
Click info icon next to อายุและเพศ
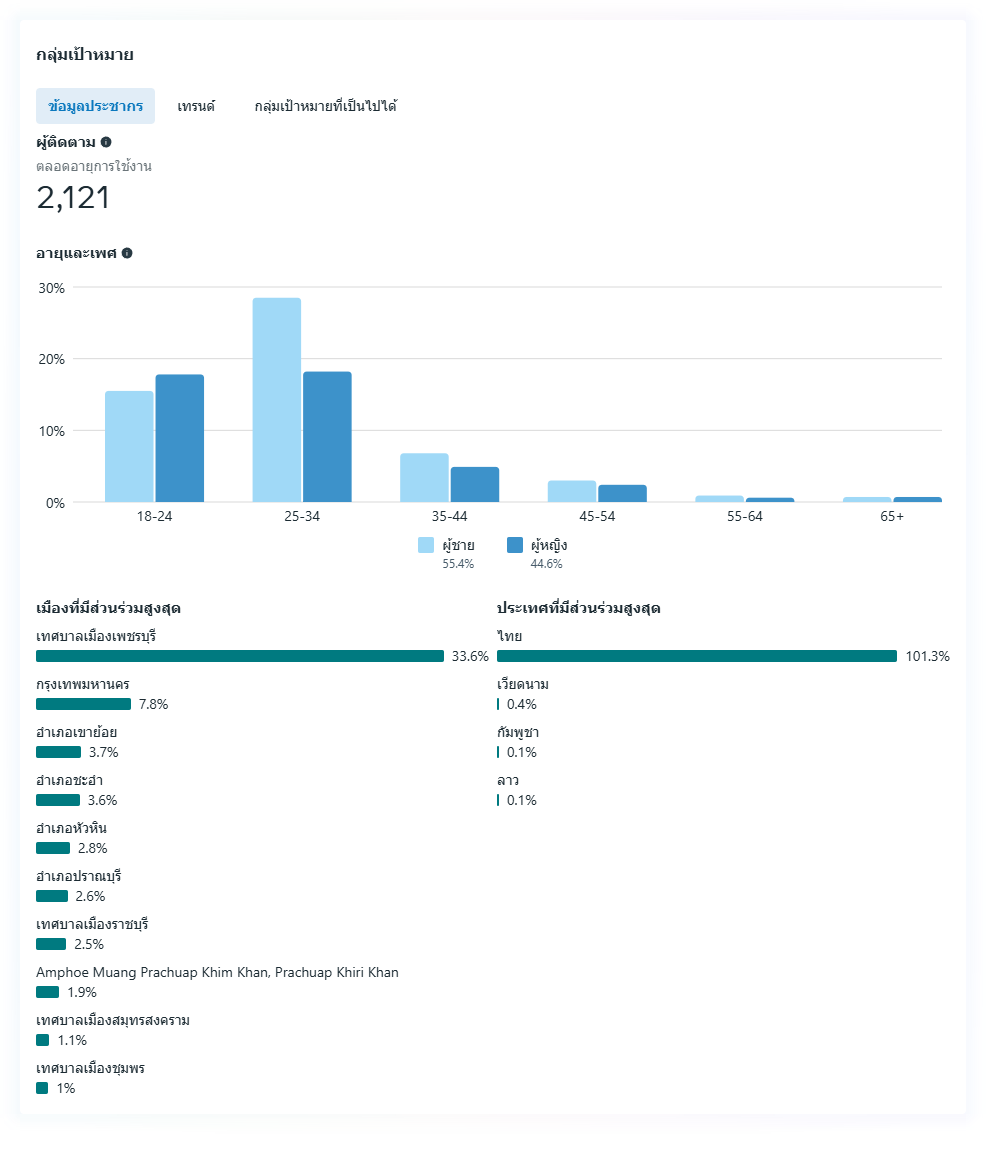(x=127, y=253)
